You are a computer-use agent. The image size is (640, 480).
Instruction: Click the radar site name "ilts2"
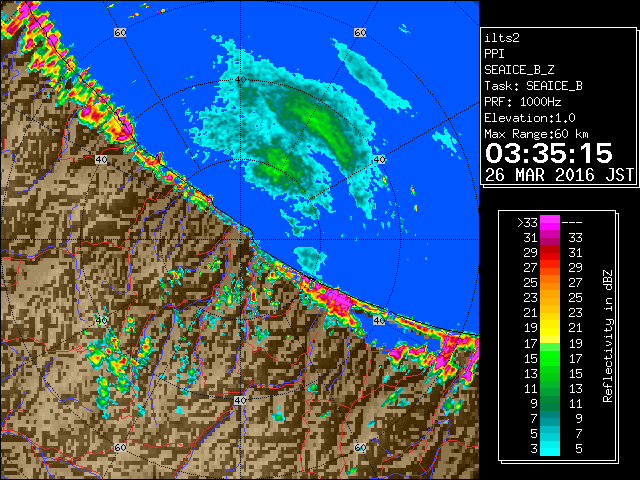[x=502, y=38]
